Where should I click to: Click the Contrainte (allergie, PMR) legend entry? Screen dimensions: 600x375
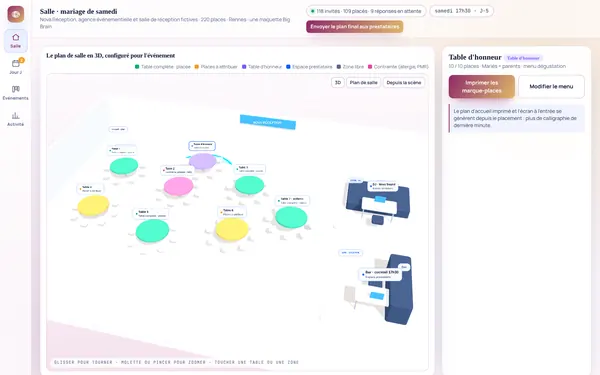pyautogui.click(x=398, y=67)
